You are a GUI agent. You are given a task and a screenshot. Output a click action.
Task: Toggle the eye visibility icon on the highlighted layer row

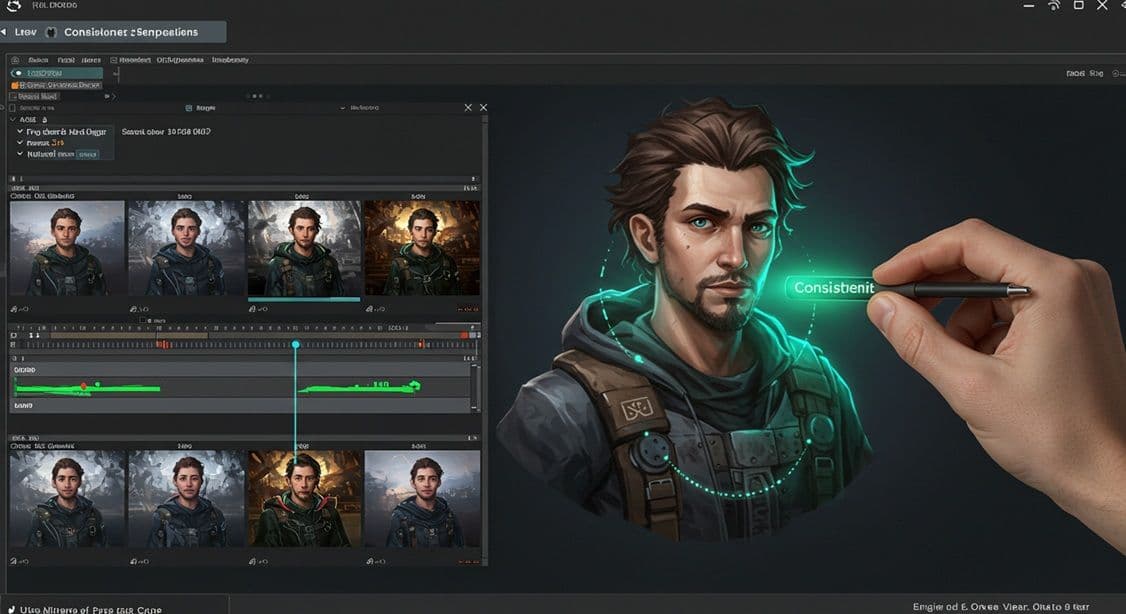coord(17,72)
